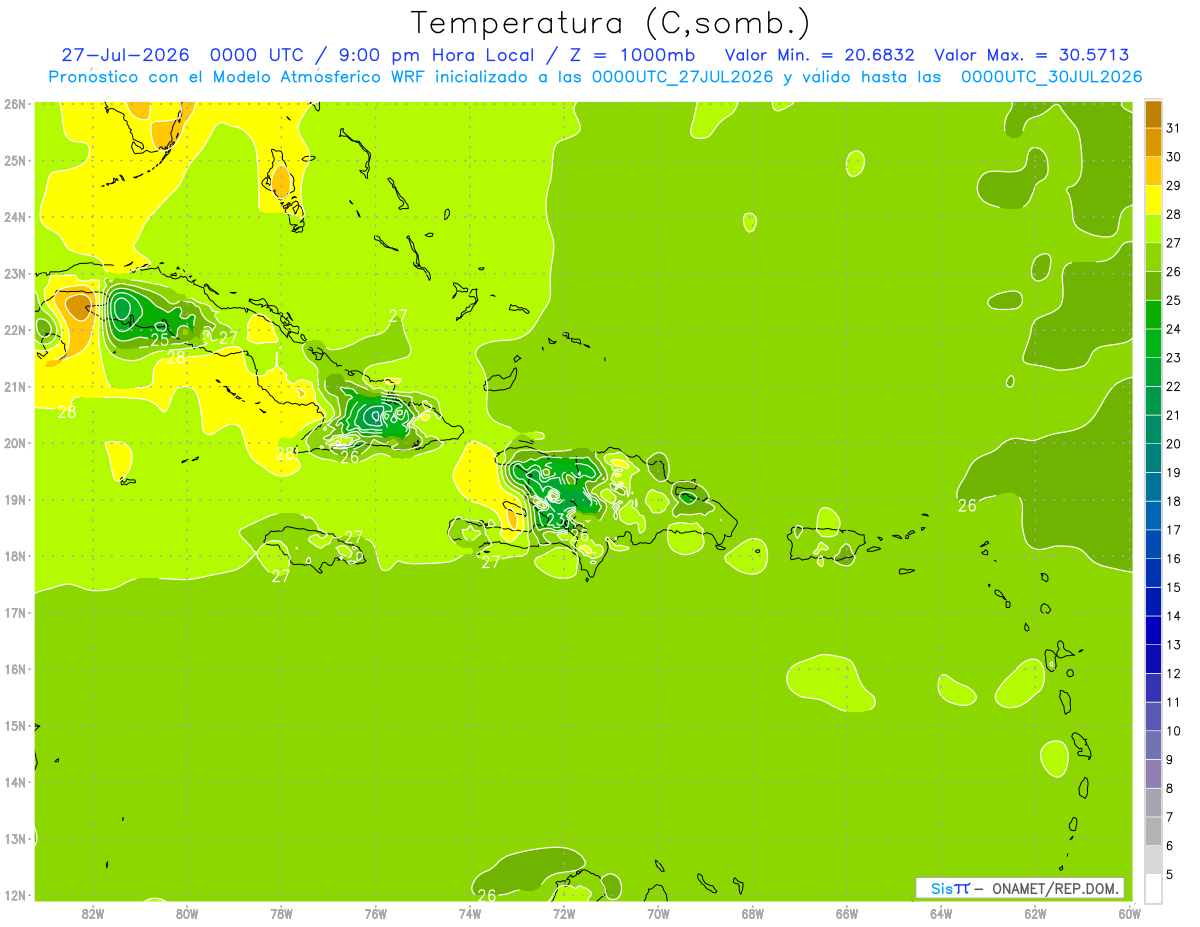Click the '5' value on the color scale
The width and height of the screenshot is (1200, 927).
tap(1169, 874)
